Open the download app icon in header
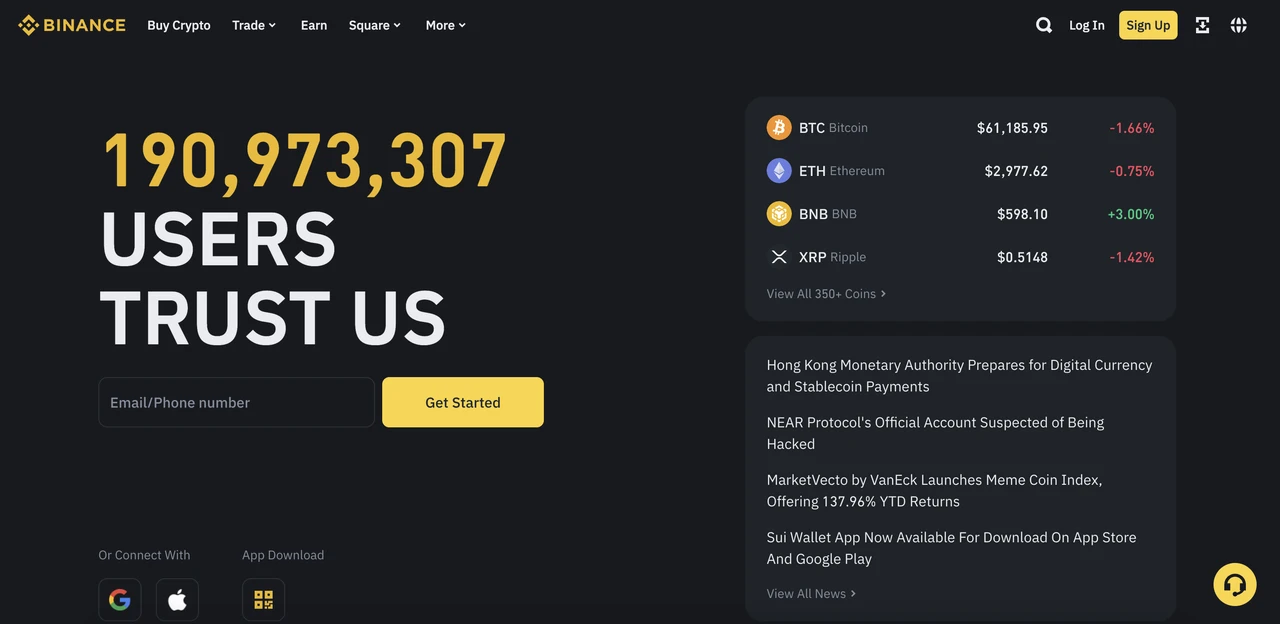Screen dimensions: 1280x624 coord(1203,25)
